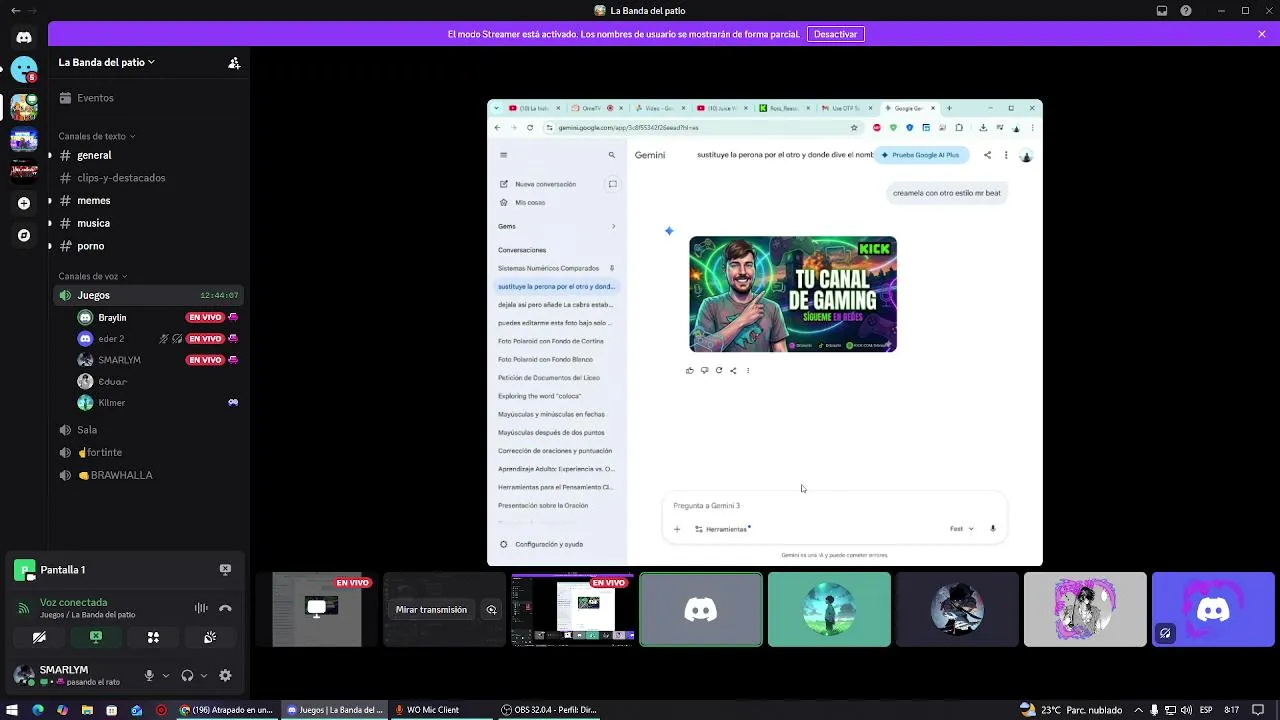Click Desactivar in the Streamer mode banner

[835, 34]
